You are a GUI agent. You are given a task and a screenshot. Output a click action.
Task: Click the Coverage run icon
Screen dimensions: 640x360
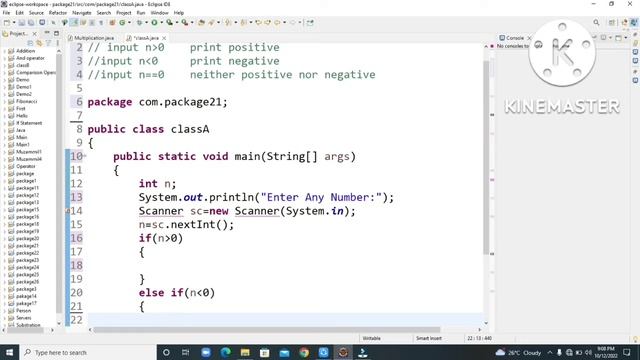point(169,22)
